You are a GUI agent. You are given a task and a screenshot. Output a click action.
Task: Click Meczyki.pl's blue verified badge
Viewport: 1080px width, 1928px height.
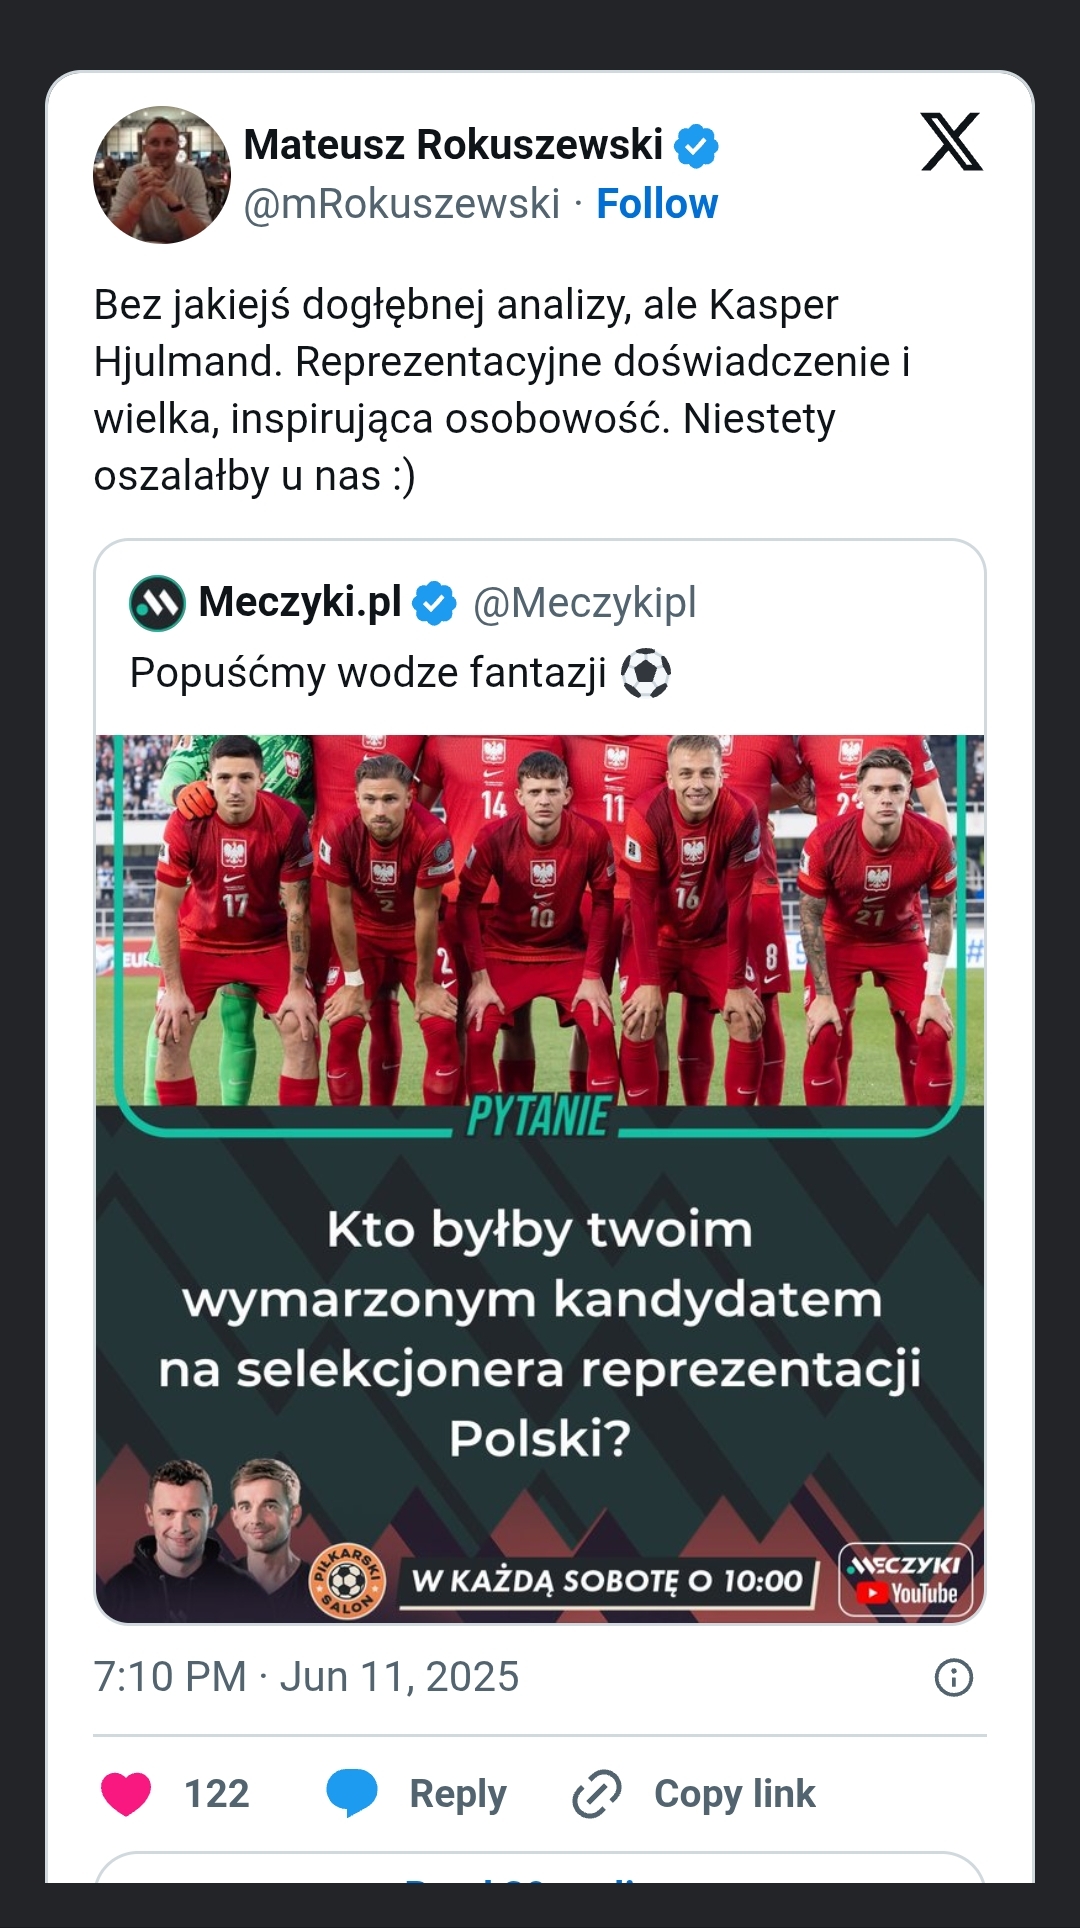point(434,603)
